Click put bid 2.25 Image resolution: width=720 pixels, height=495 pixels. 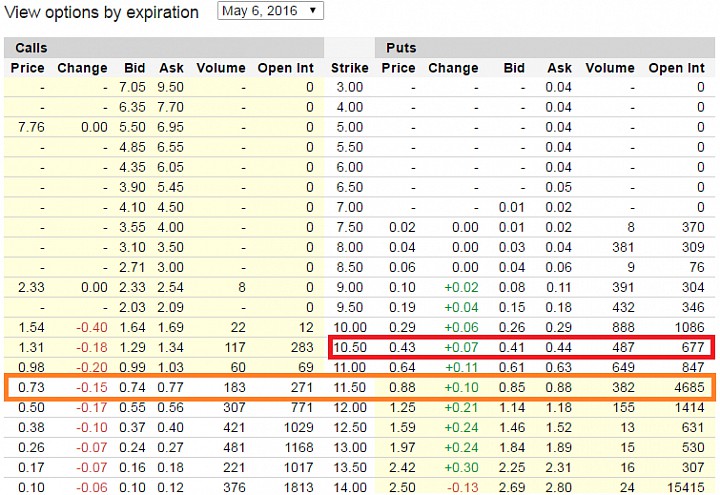click(x=512, y=467)
